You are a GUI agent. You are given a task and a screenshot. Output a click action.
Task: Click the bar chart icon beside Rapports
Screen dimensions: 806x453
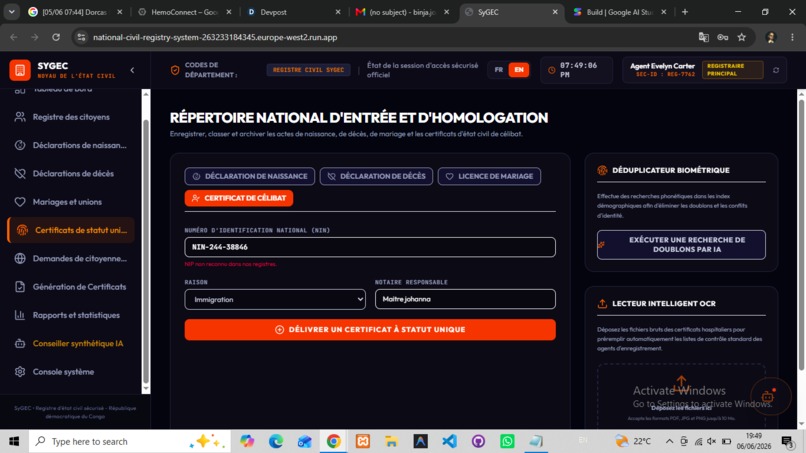[20, 315]
